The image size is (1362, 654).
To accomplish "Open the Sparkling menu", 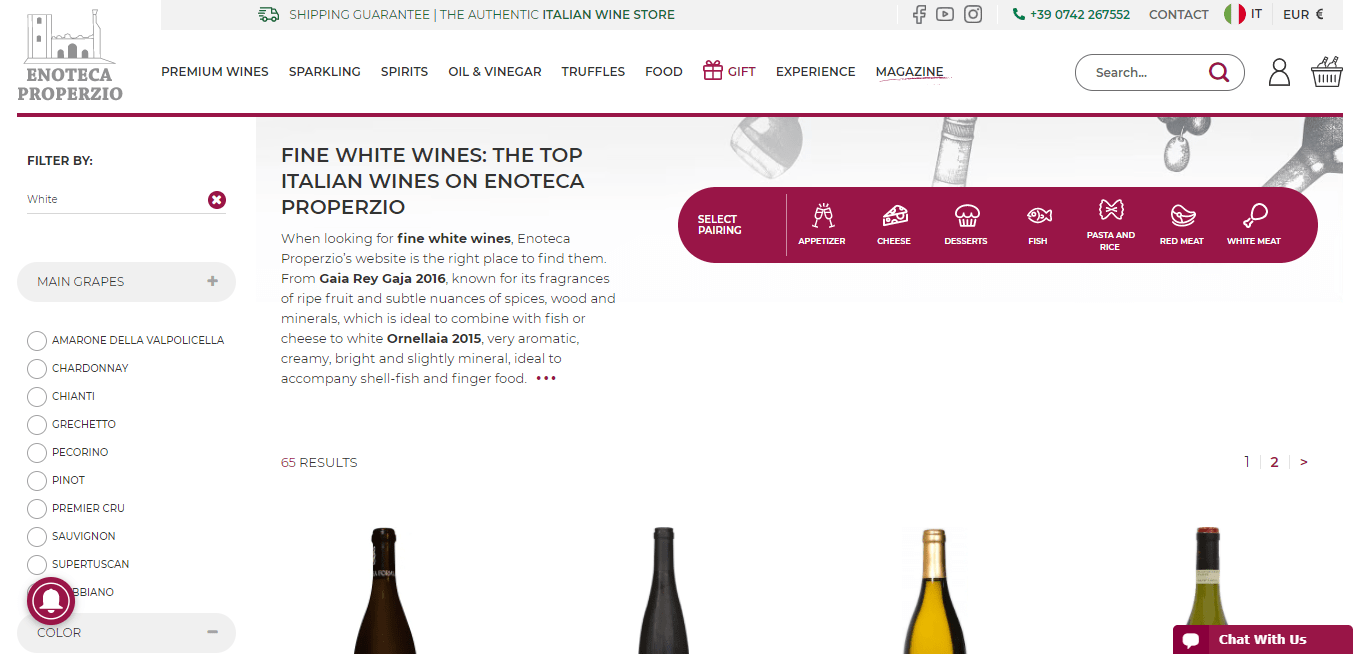I will (325, 72).
